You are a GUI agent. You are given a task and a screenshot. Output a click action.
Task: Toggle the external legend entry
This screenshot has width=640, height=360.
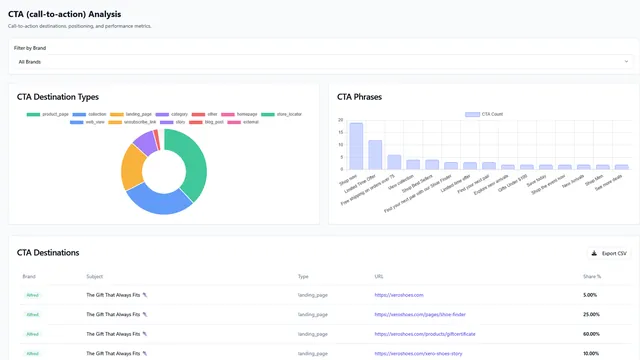(243, 122)
